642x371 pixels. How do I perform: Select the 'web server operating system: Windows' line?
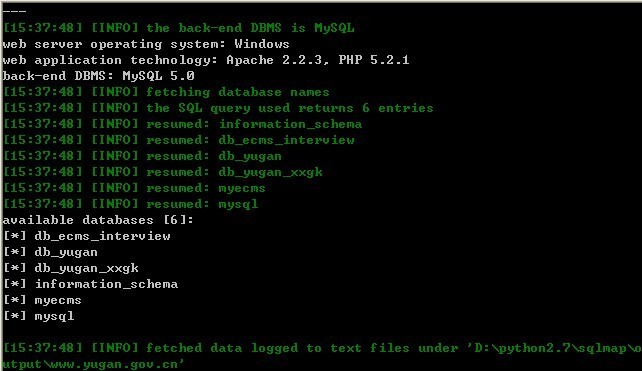point(146,44)
